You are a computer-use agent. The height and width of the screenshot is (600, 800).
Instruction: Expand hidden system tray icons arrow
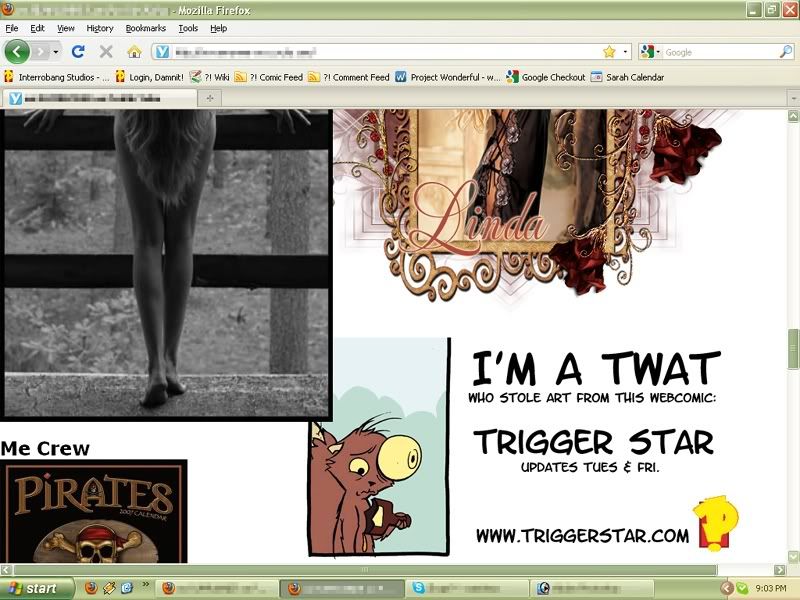click(x=727, y=588)
